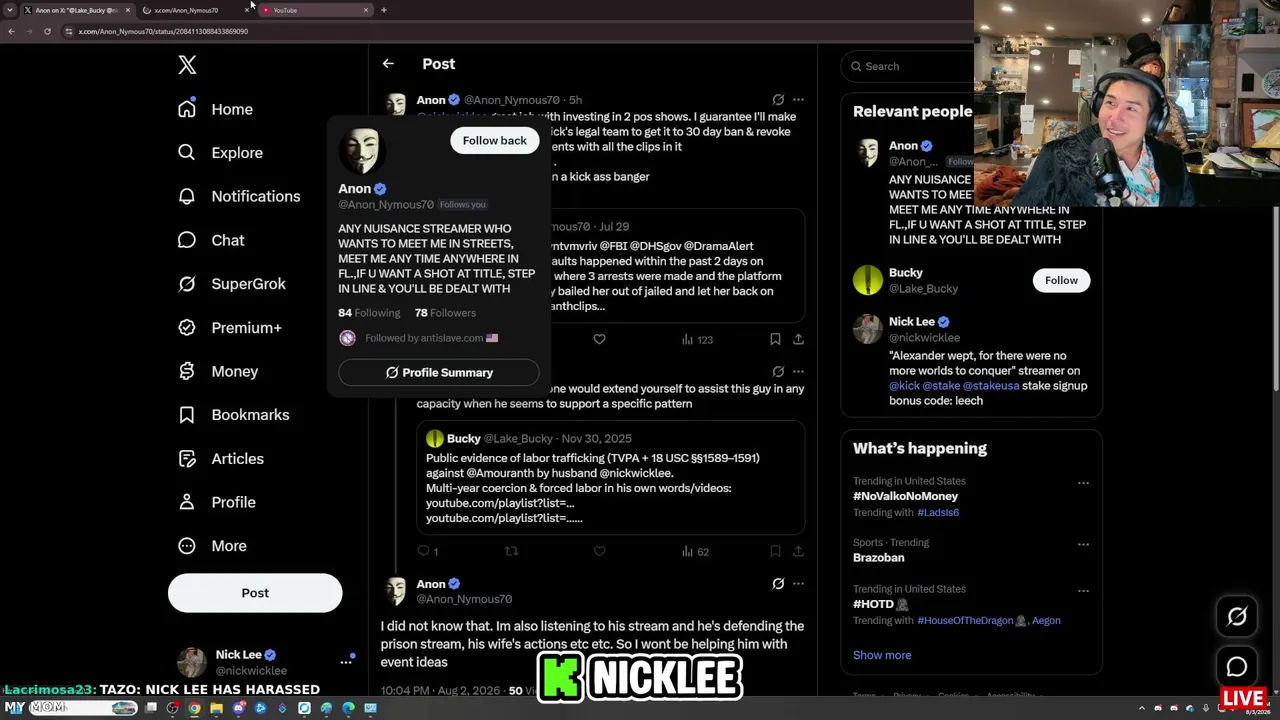Bookmark the reply with 62 views

(x=775, y=551)
